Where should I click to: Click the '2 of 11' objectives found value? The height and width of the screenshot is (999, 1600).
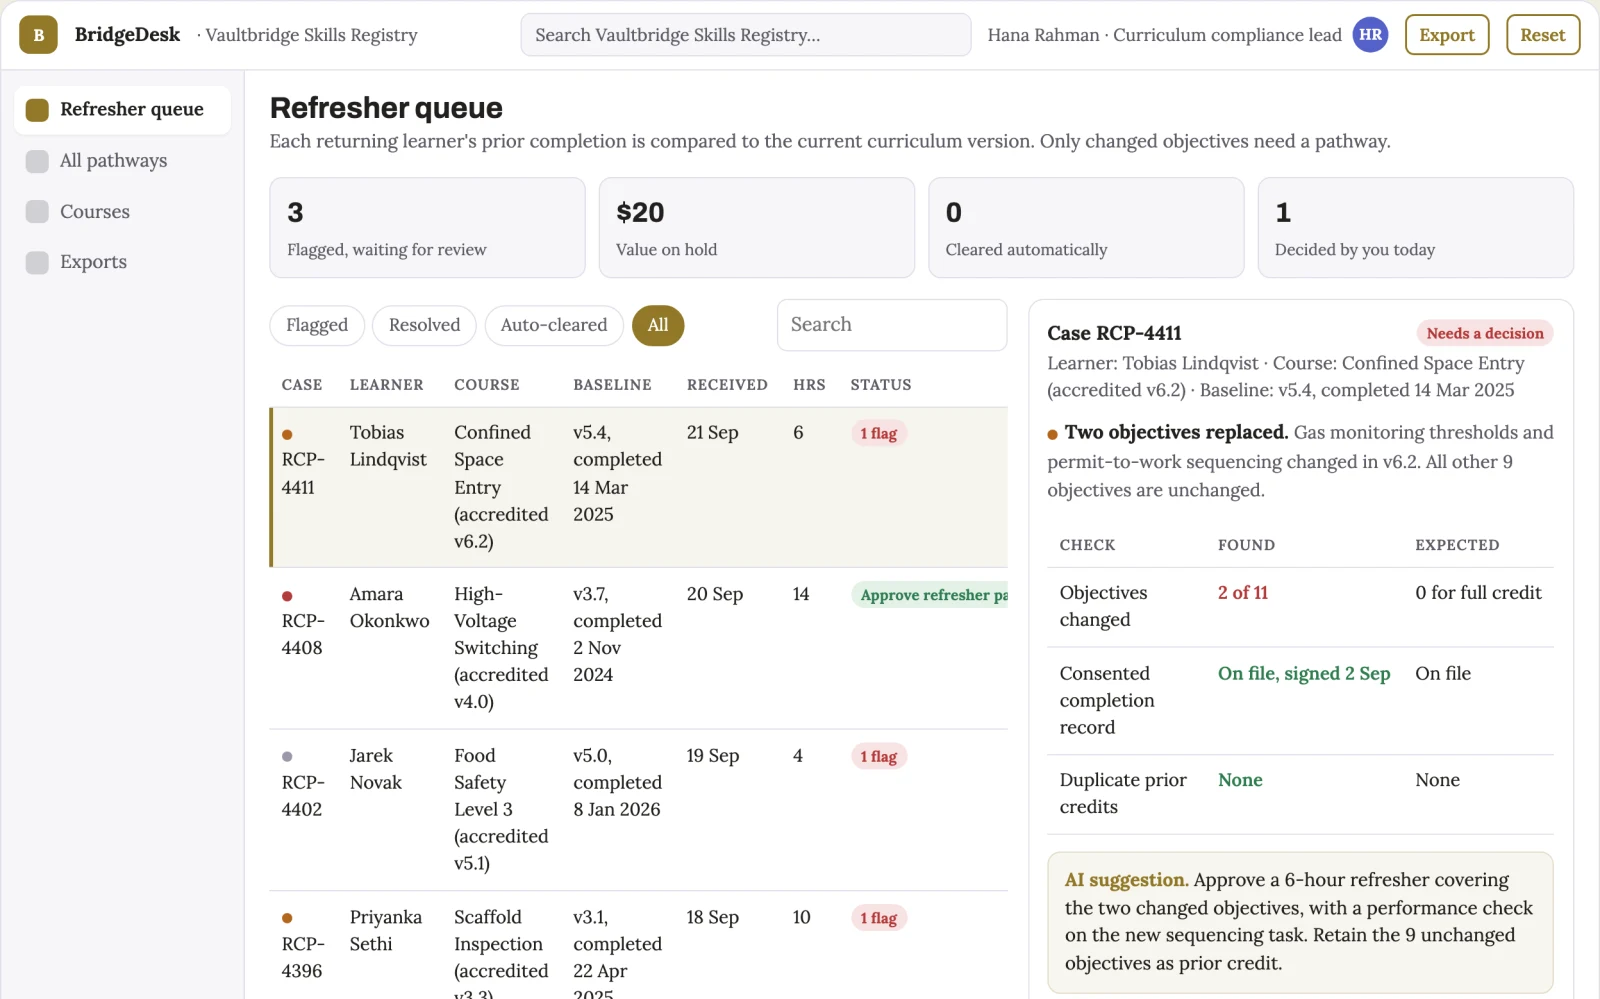(x=1243, y=593)
